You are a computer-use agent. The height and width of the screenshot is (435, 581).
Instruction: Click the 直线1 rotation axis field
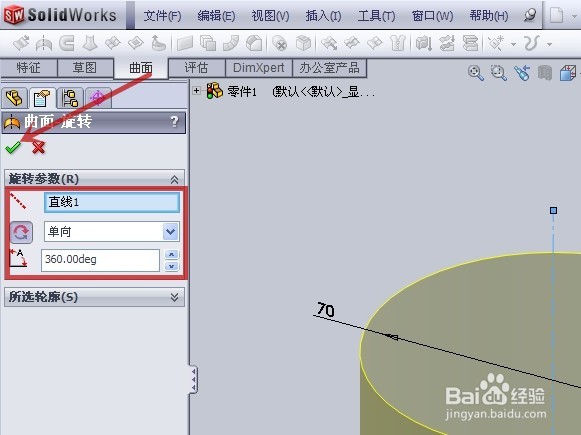[x=112, y=202]
